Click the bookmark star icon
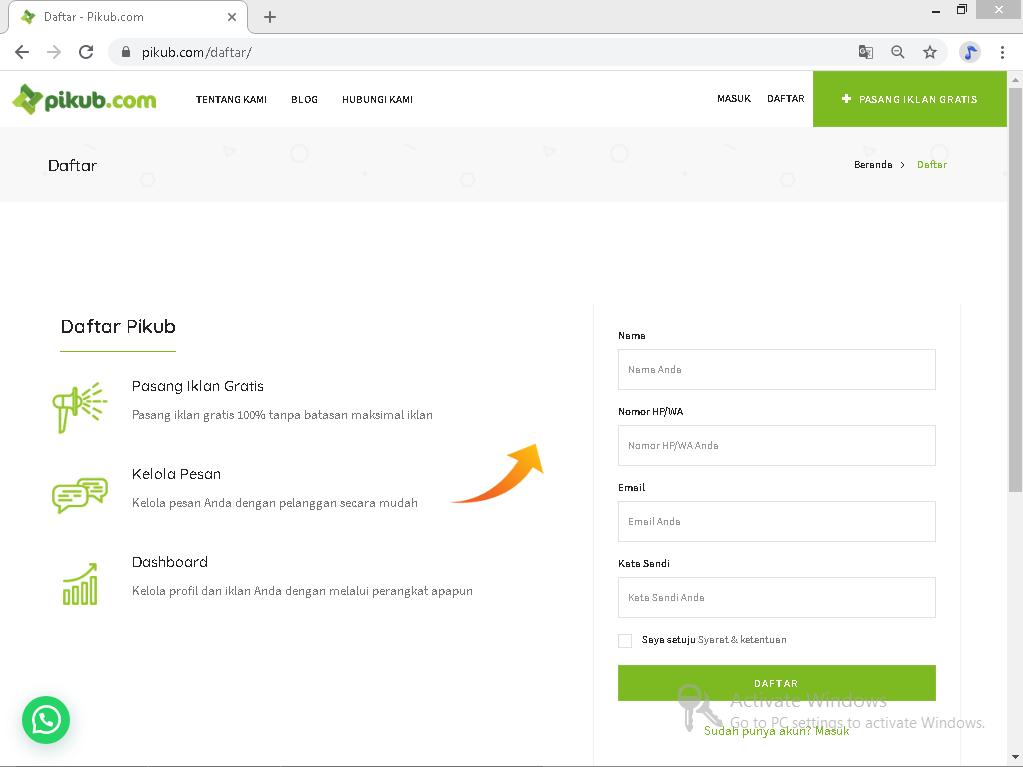Screen dimensions: 1023x767 (x=930, y=51)
